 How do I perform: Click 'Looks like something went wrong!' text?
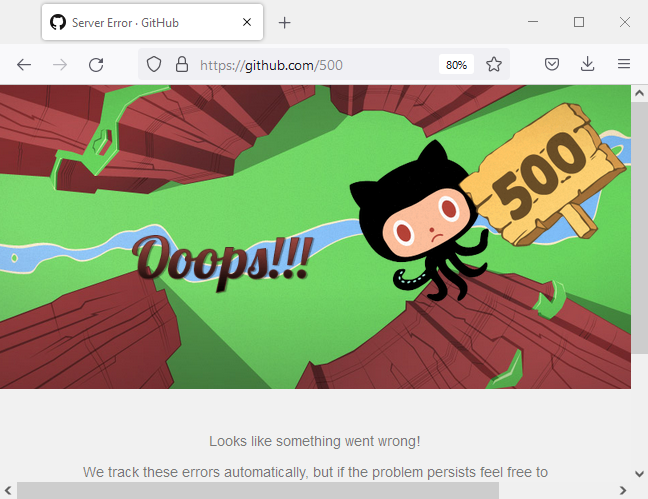point(314,441)
